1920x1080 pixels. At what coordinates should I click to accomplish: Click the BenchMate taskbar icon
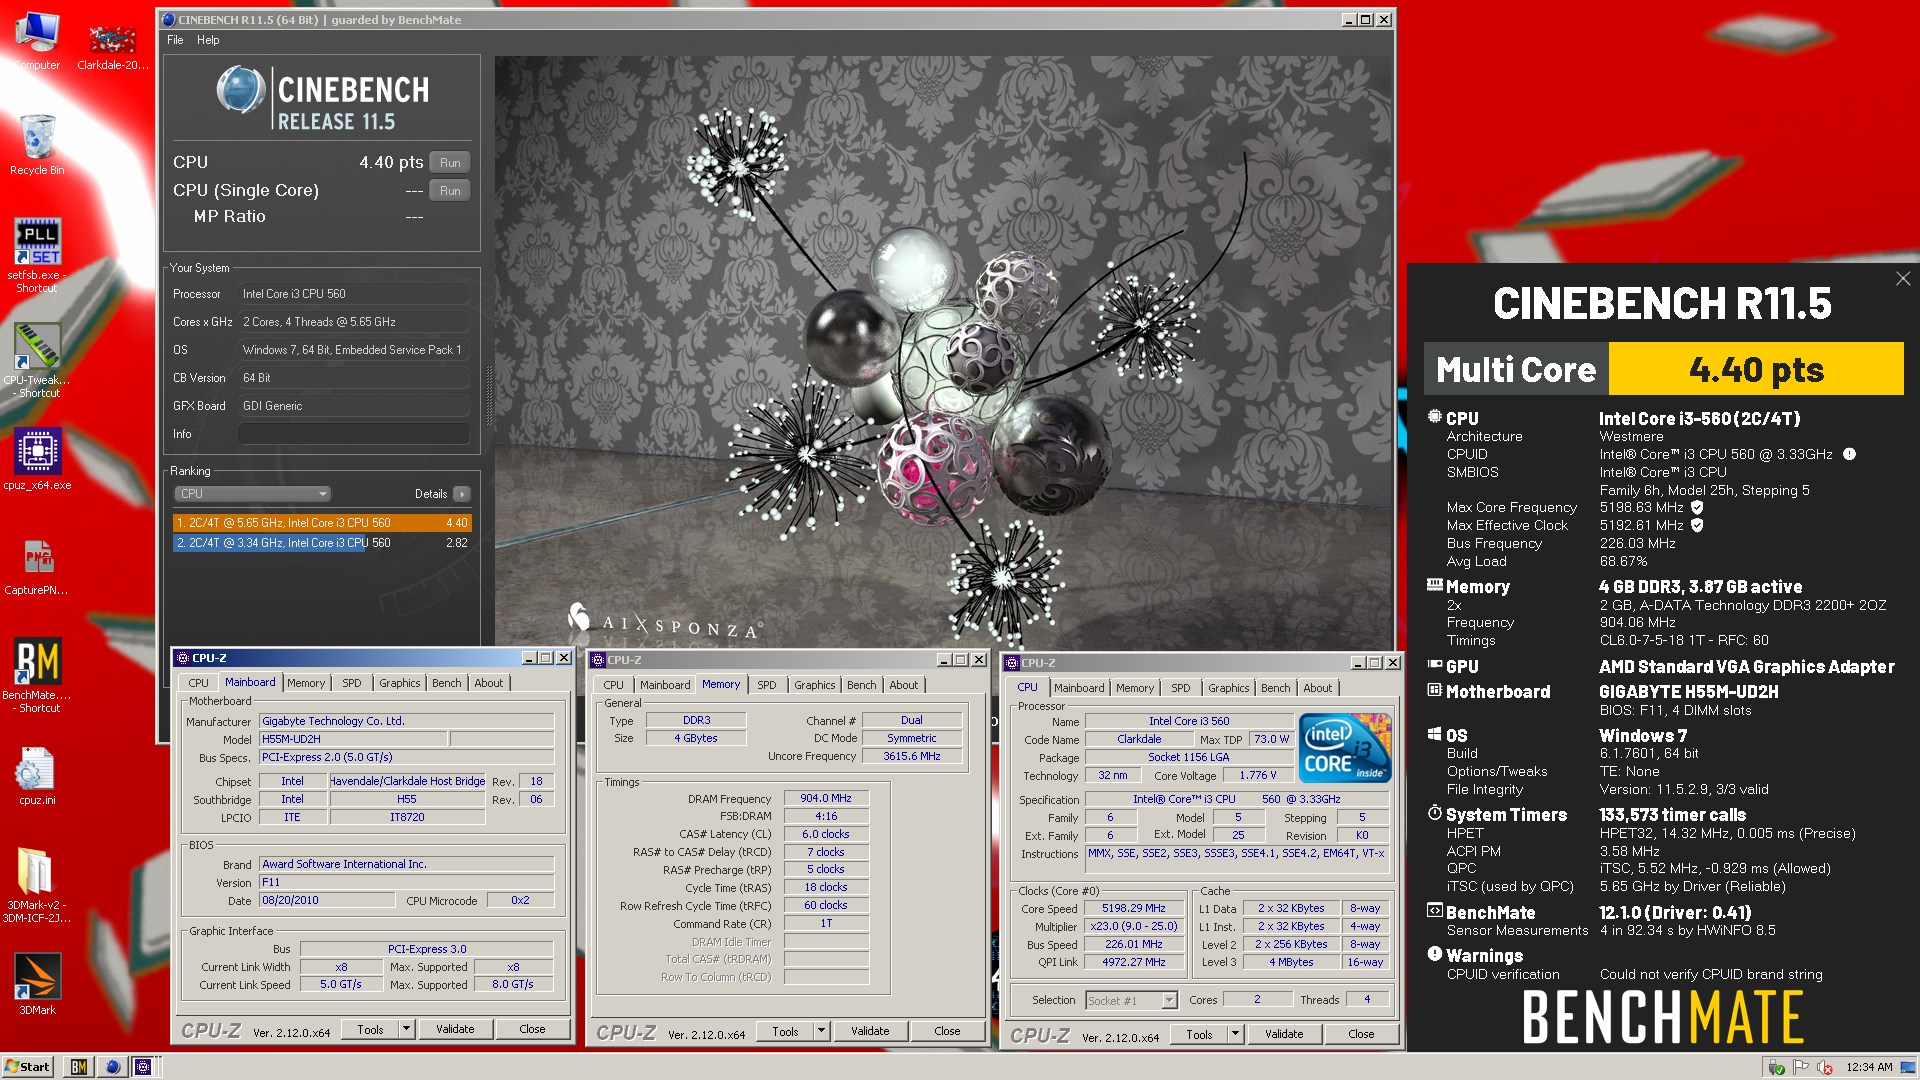click(x=79, y=1067)
